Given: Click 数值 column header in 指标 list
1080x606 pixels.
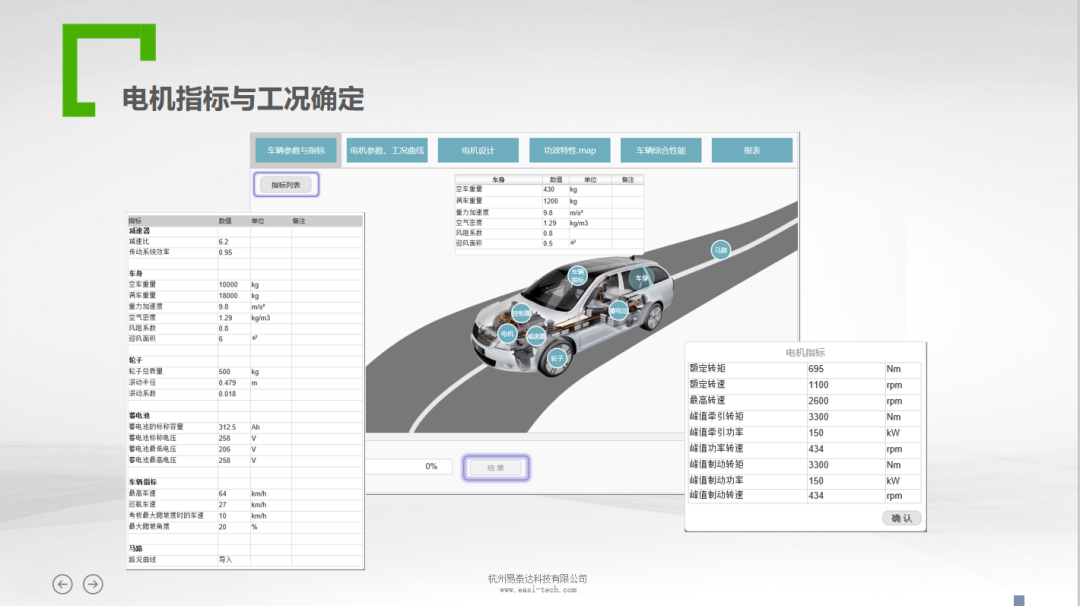Looking at the screenshot, I should [x=233, y=221].
